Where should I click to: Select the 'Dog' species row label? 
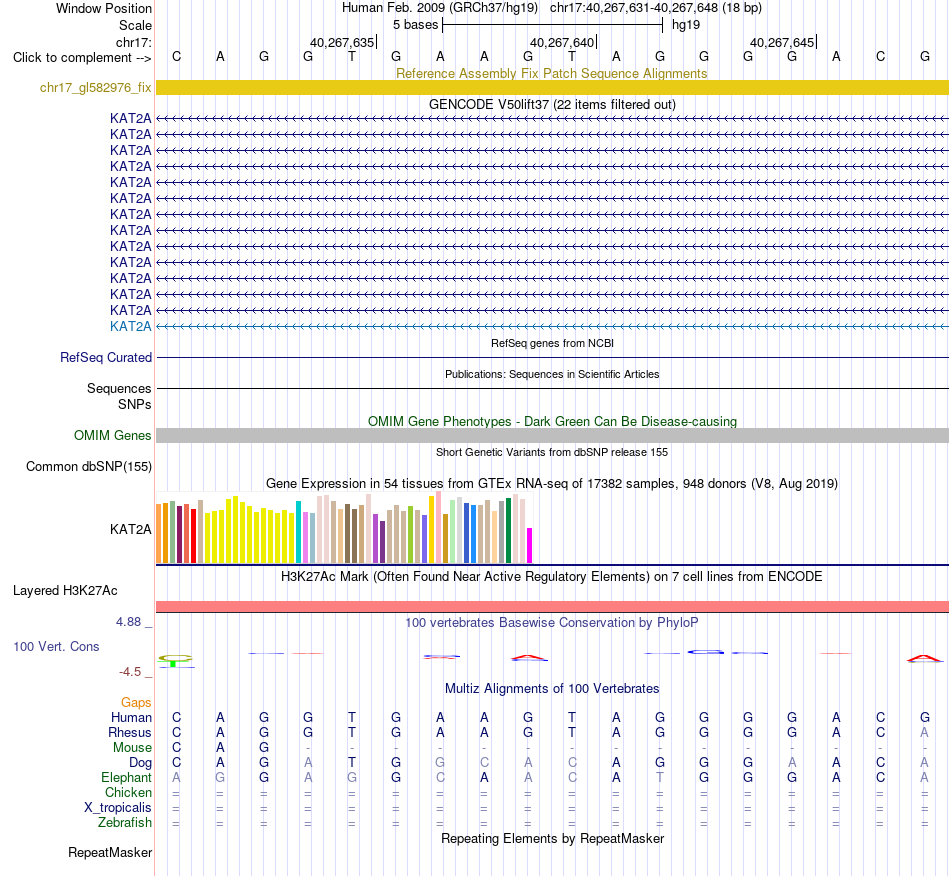pyautogui.click(x=140, y=763)
